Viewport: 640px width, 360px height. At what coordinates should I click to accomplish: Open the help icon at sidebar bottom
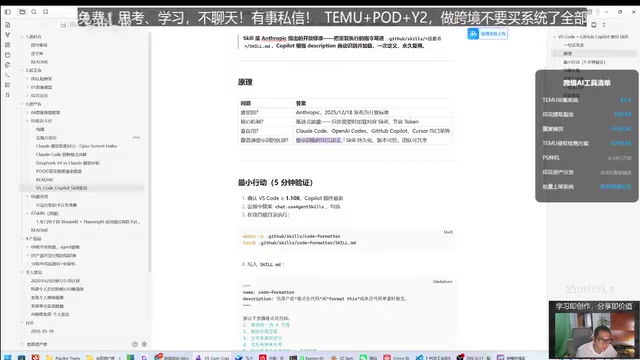[135, 344]
